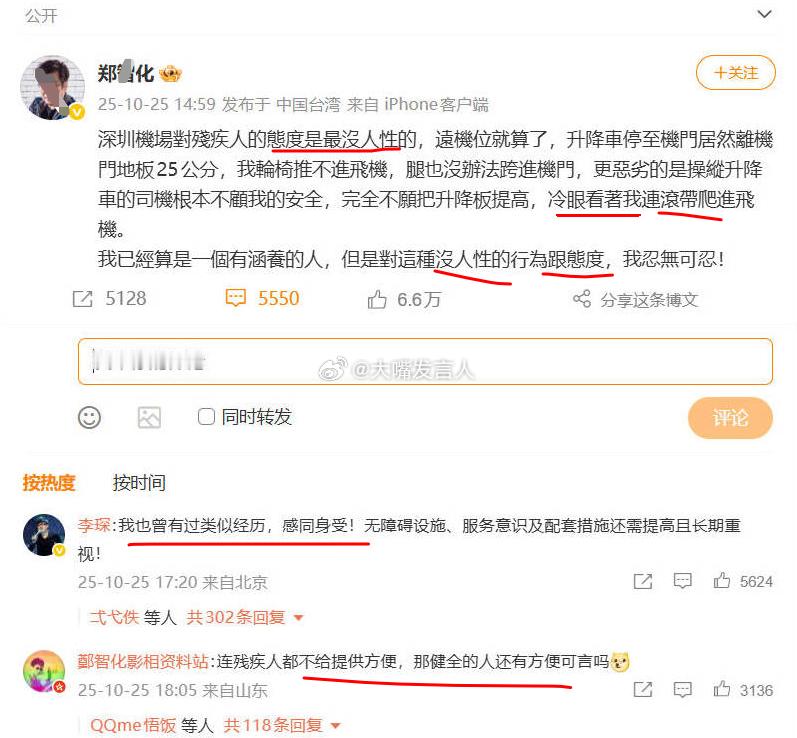Like 李琛's comment with 5624 likes
This screenshot has width=797, height=738.
722,580
